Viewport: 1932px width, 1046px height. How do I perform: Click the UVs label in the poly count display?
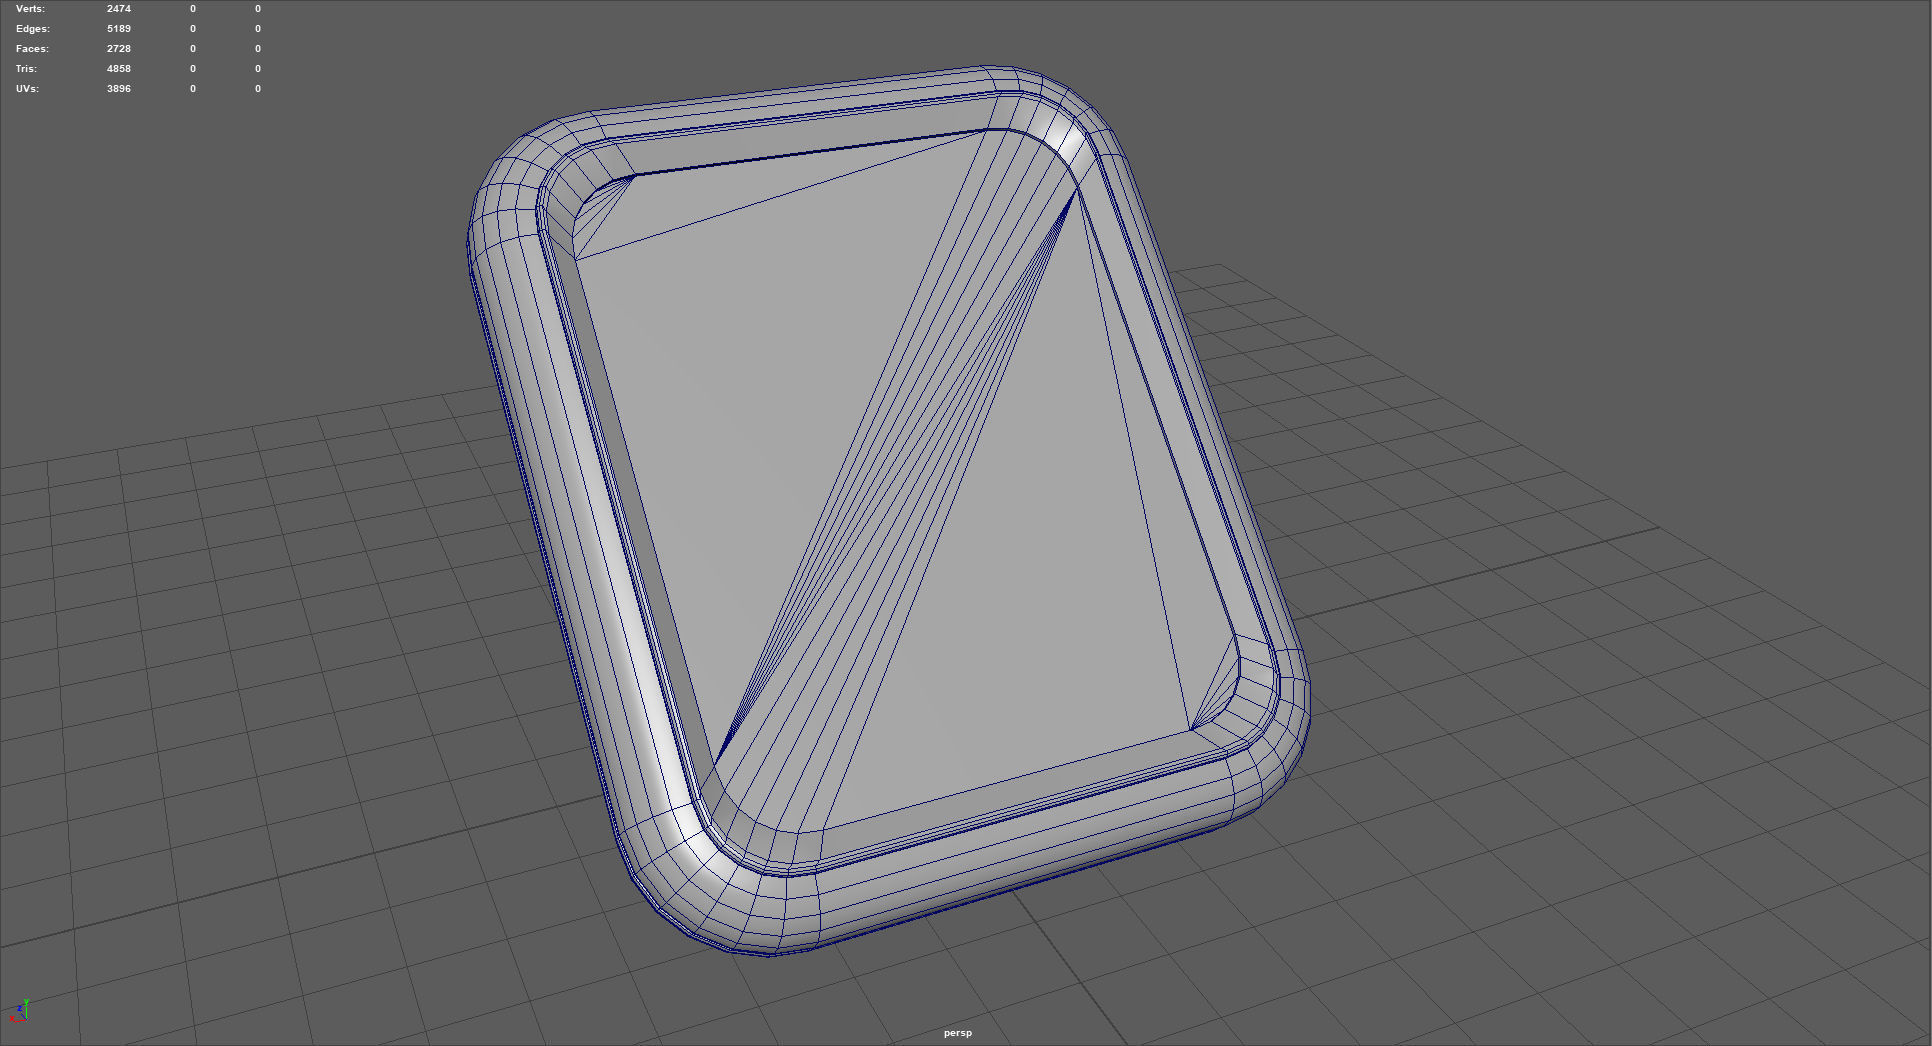click(27, 88)
